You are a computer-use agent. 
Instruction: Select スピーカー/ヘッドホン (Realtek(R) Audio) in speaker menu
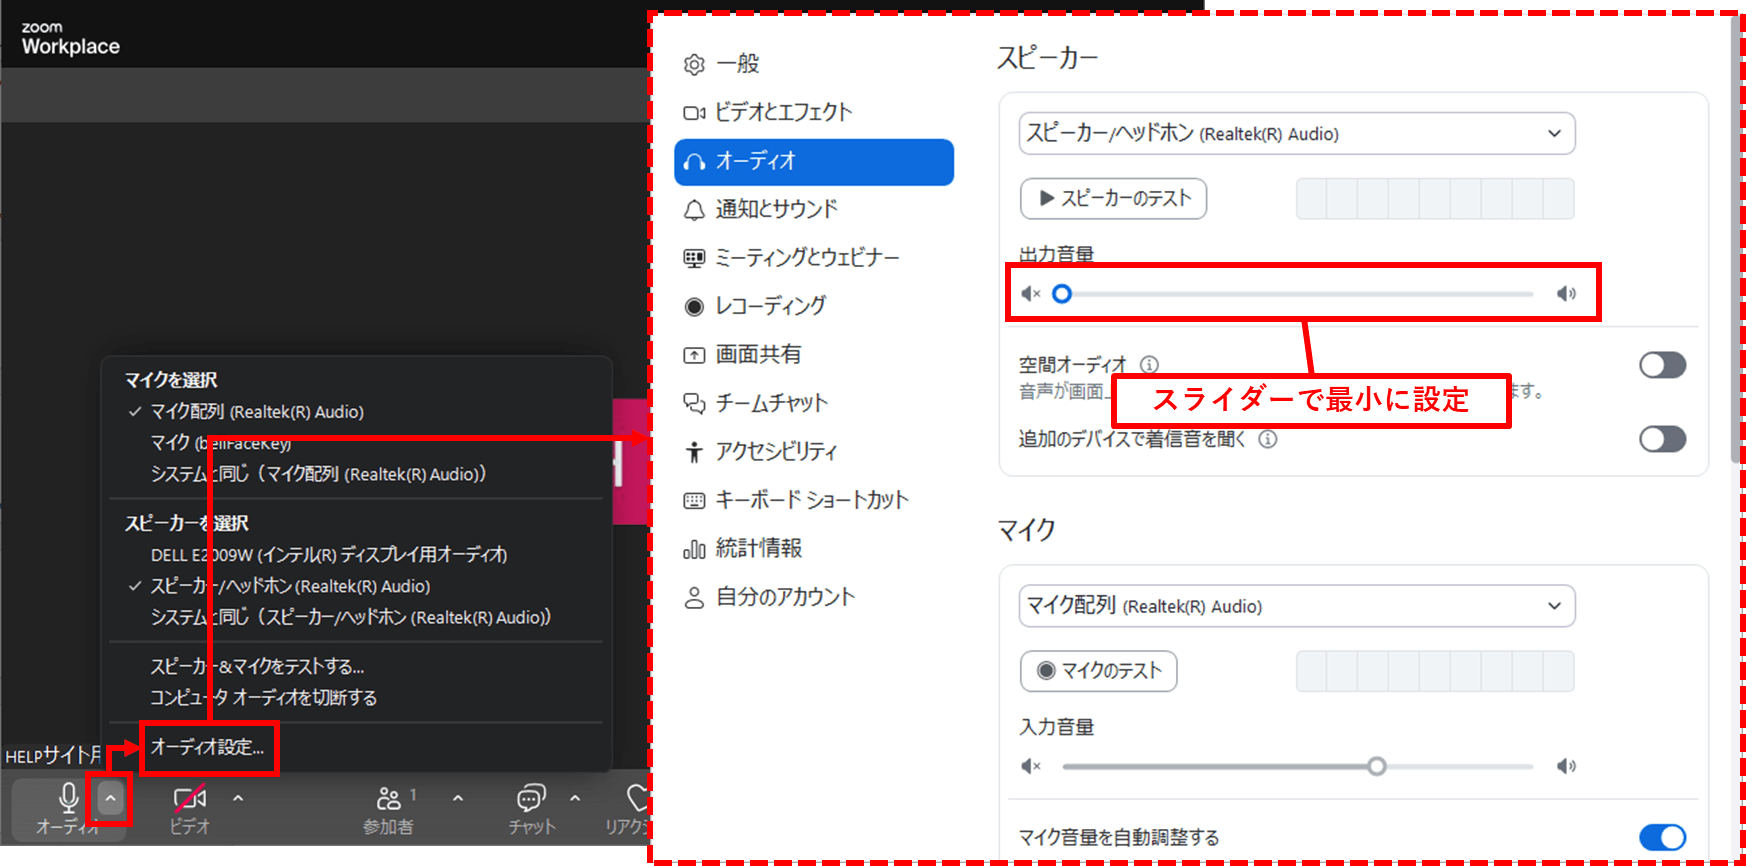[x=290, y=586]
